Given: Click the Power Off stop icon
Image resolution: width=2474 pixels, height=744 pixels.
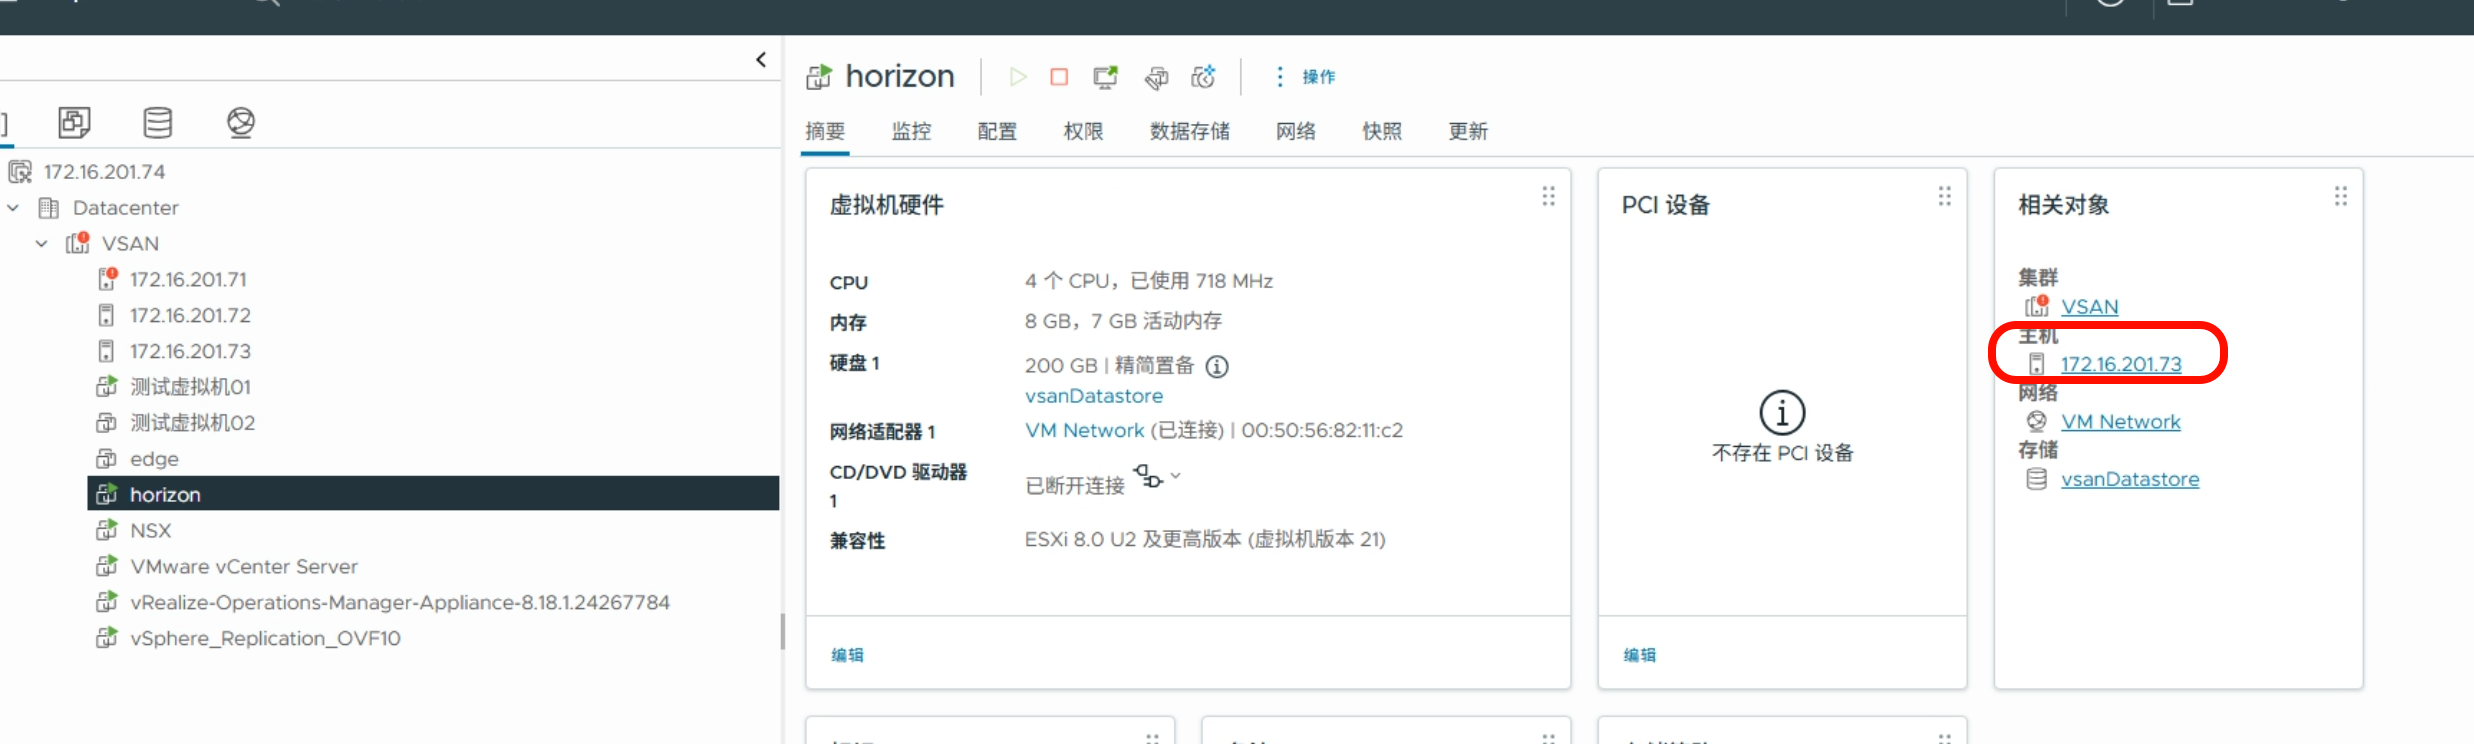Looking at the screenshot, I should click(1059, 77).
